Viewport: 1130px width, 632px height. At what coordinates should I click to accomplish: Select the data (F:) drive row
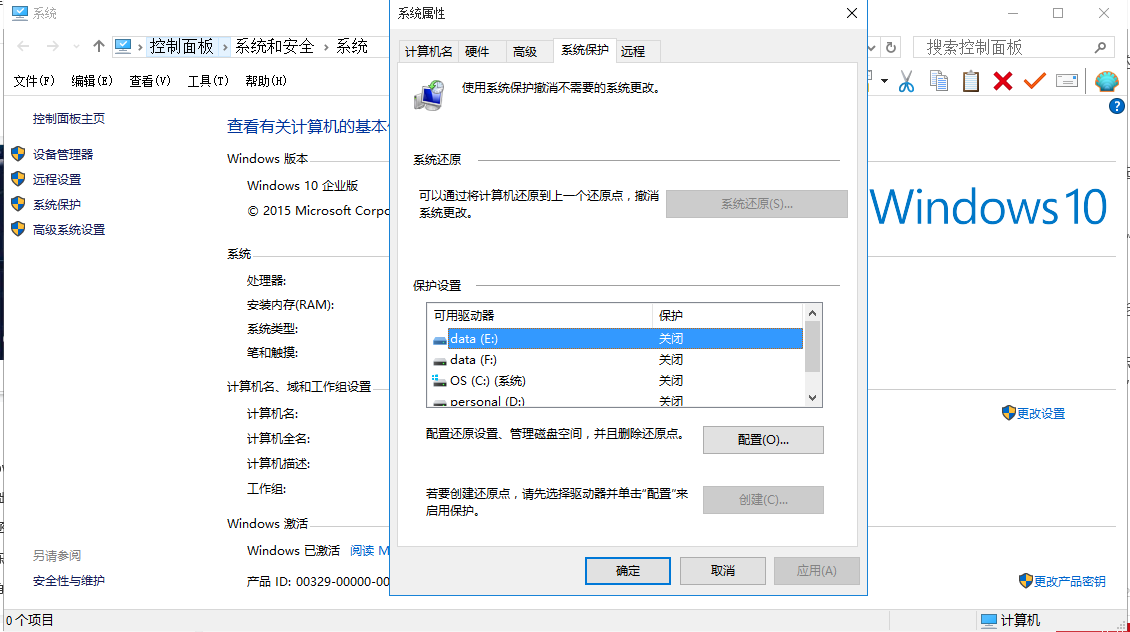(617, 360)
